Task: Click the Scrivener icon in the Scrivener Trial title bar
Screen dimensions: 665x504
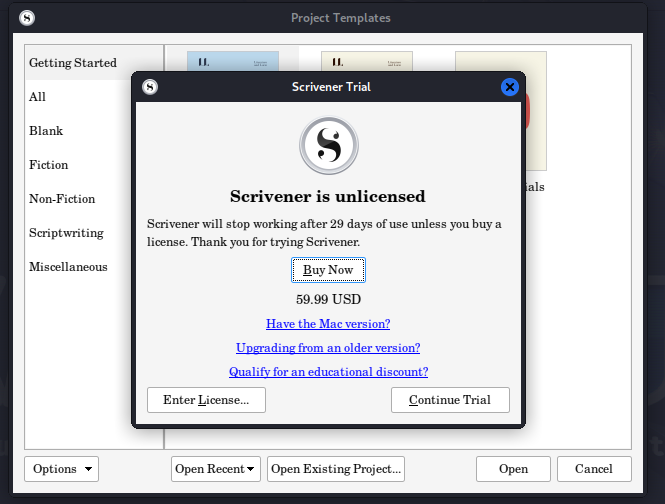Action: [150, 87]
